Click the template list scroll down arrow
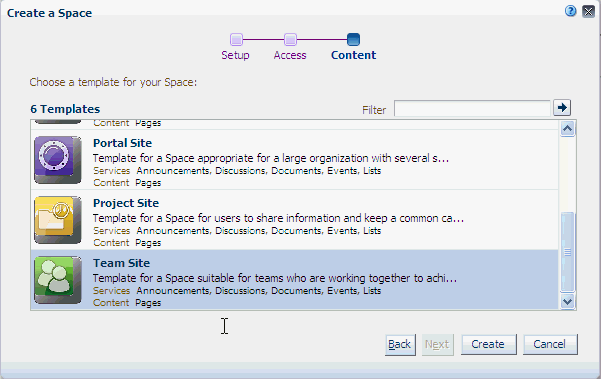This screenshot has width=601, height=379. coord(567,301)
